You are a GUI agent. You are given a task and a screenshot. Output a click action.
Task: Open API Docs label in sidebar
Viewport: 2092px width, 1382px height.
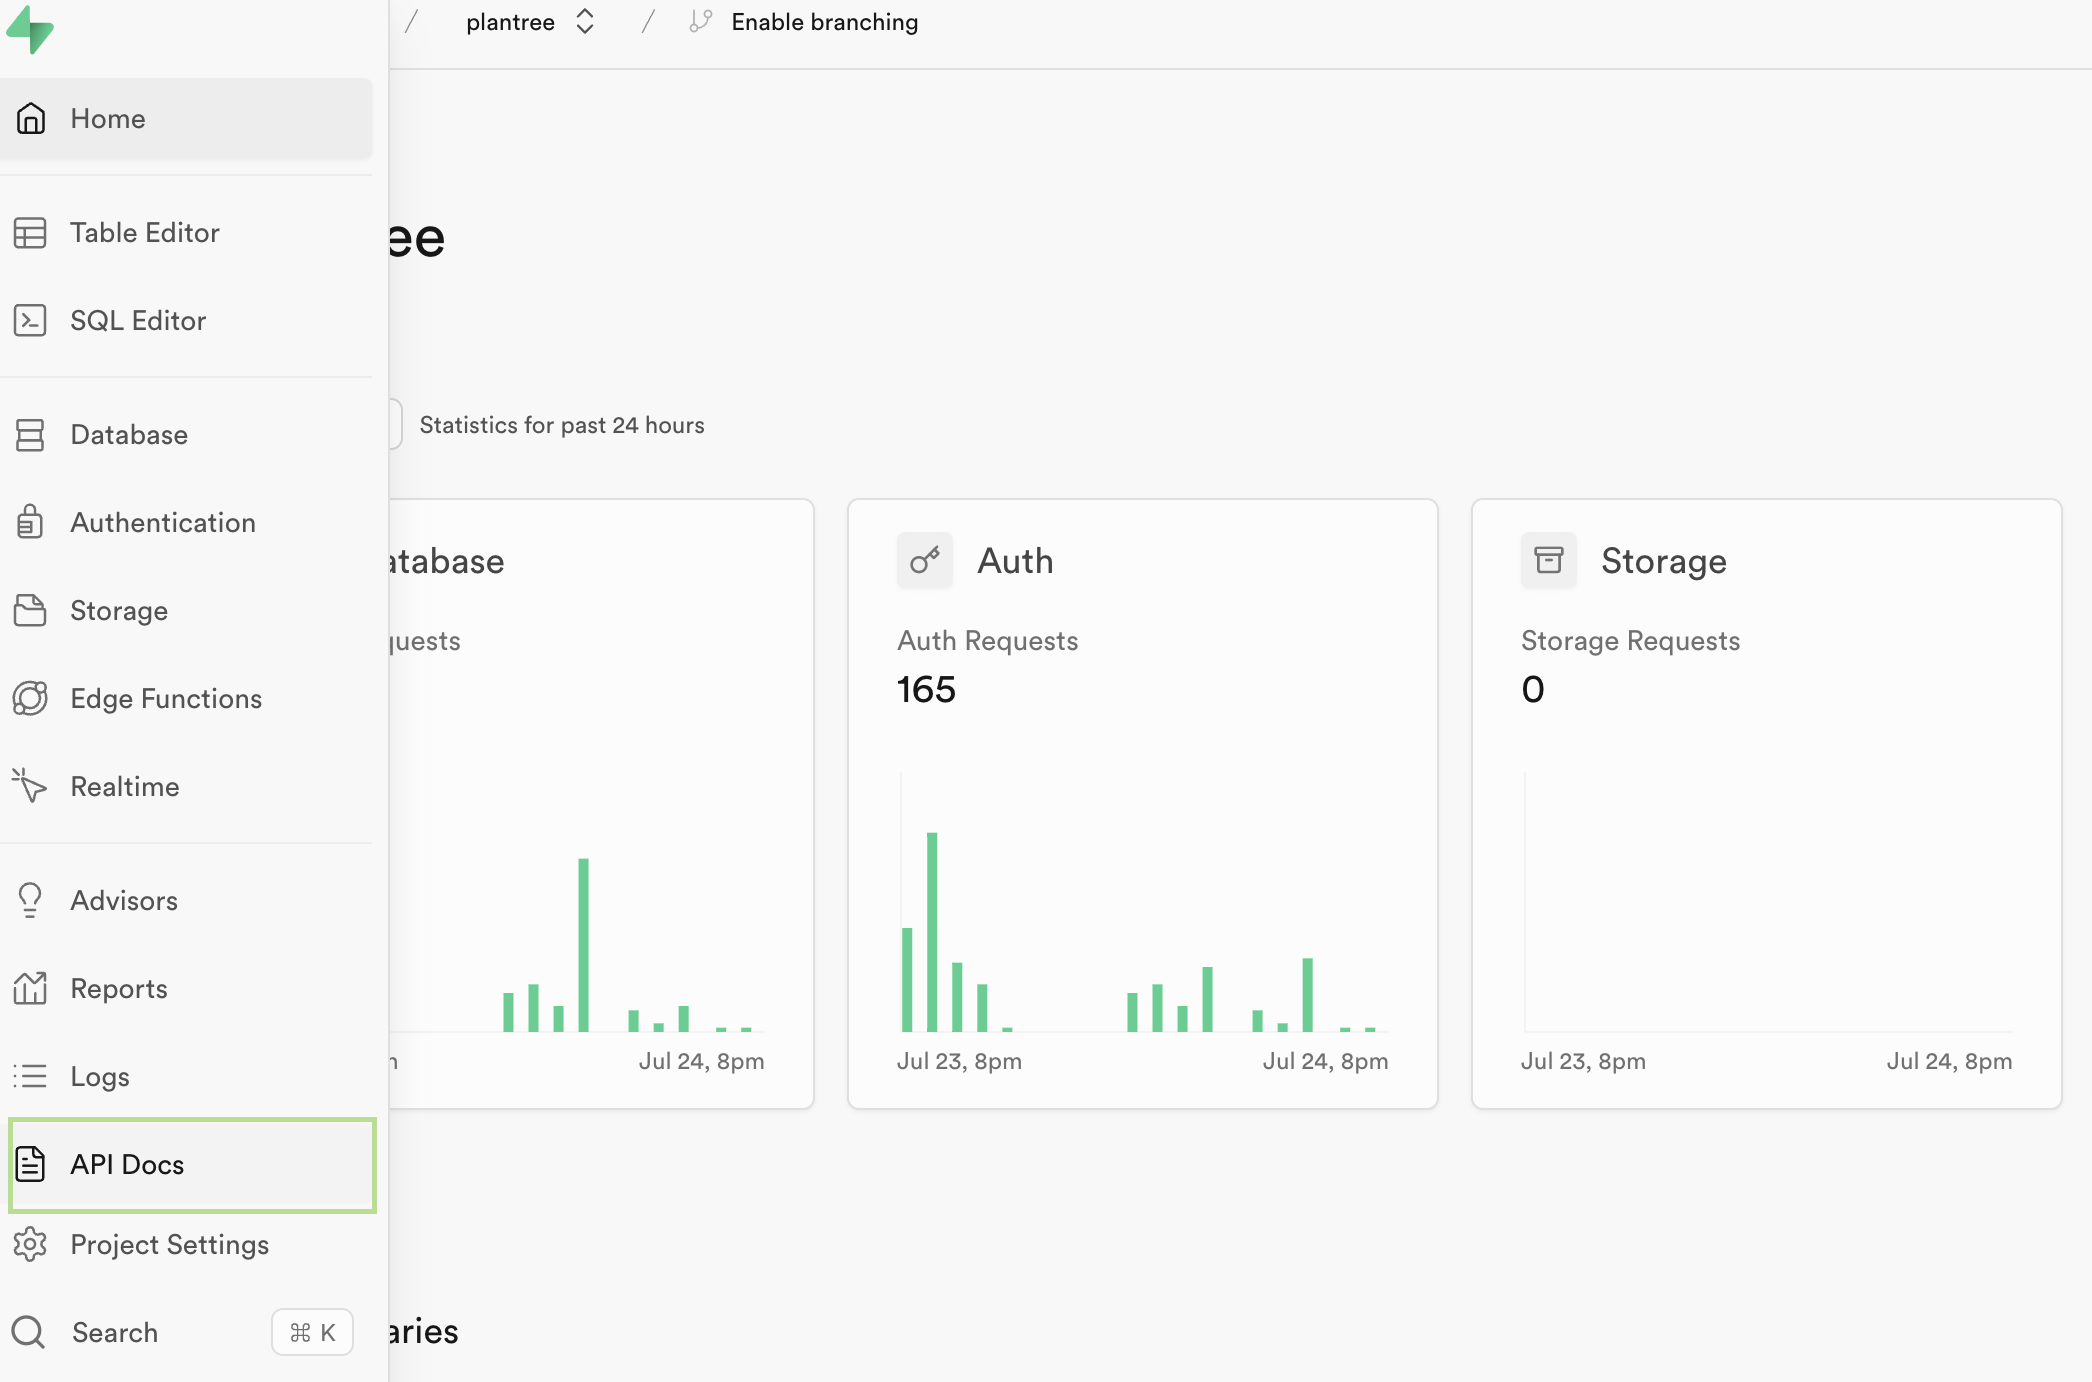click(x=127, y=1164)
